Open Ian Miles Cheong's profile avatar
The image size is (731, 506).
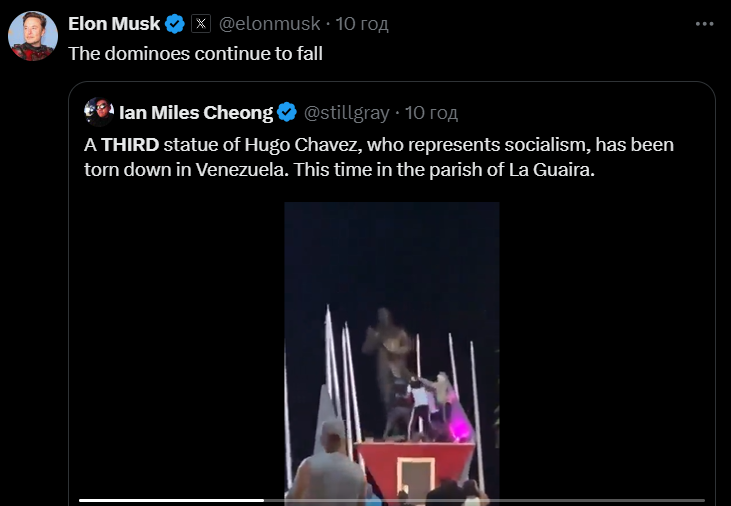pyautogui.click(x=99, y=110)
